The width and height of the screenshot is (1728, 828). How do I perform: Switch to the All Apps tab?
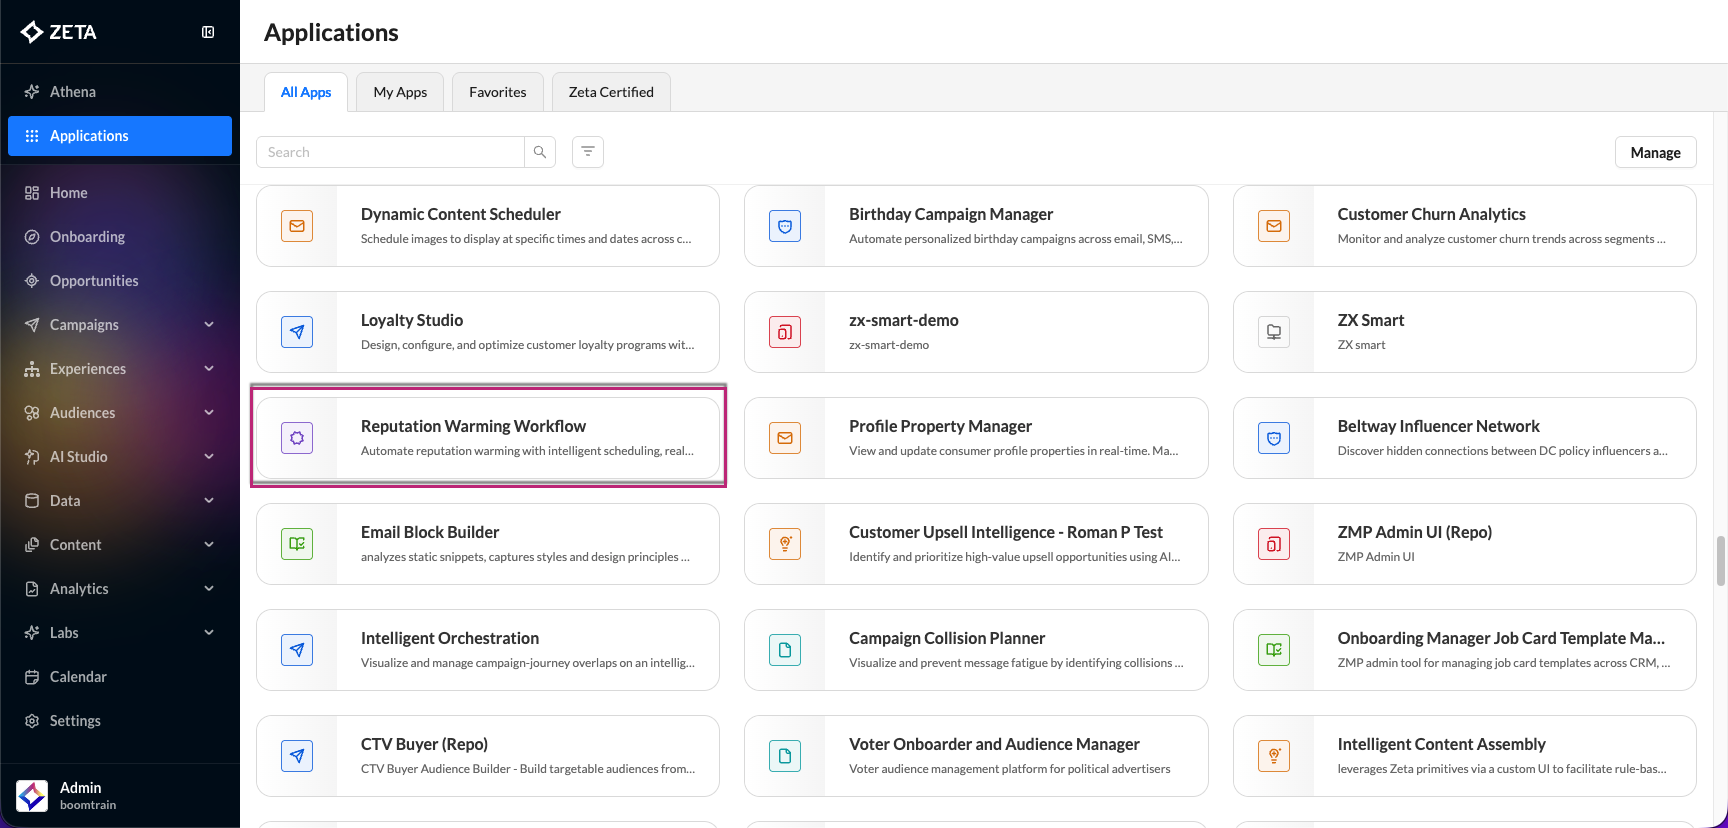tap(306, 92)
